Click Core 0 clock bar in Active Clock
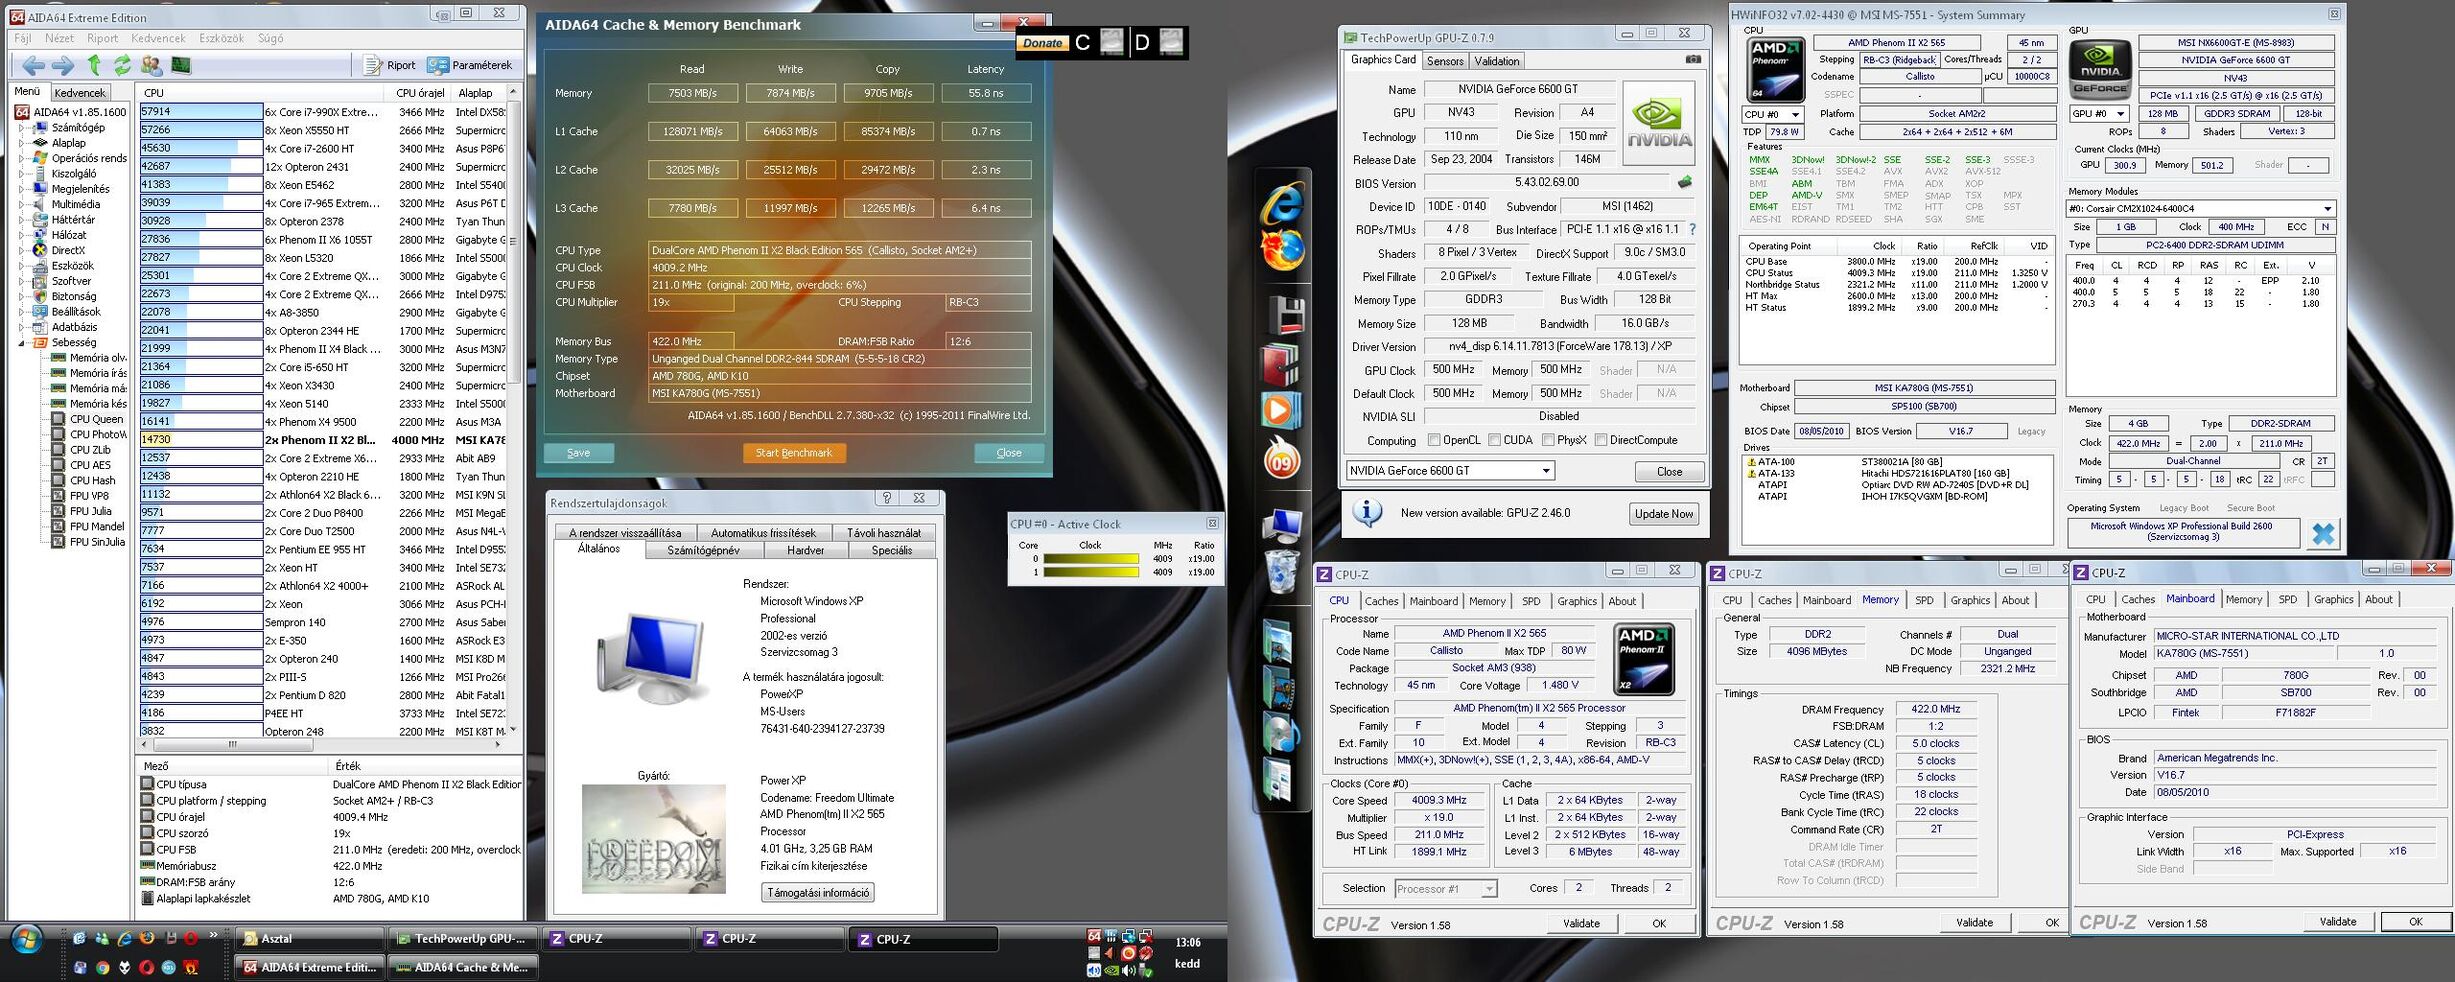 tap(1091, 559)
